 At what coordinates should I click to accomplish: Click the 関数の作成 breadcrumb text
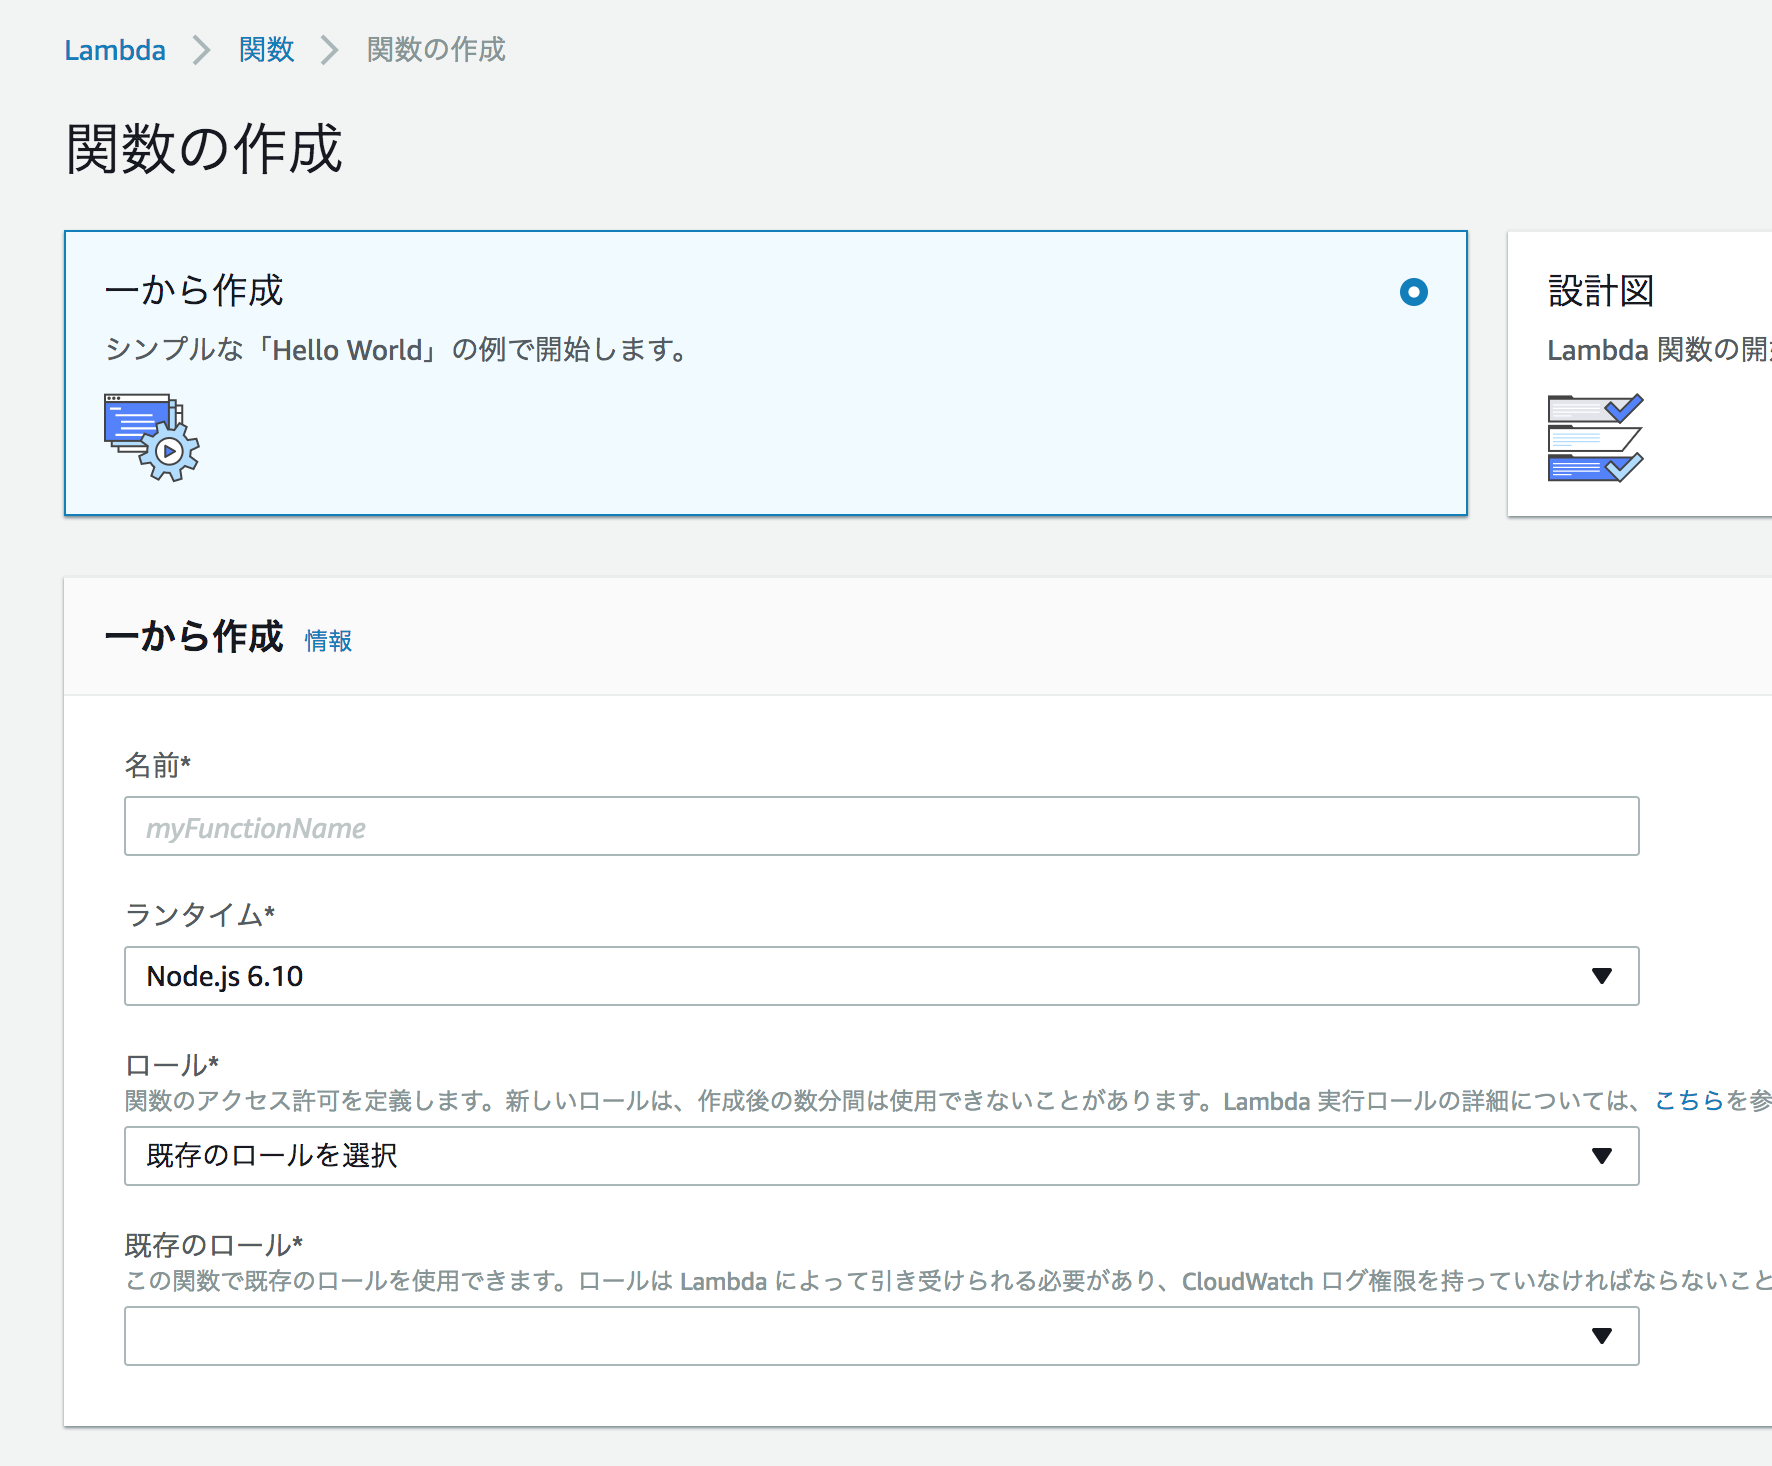436,50
